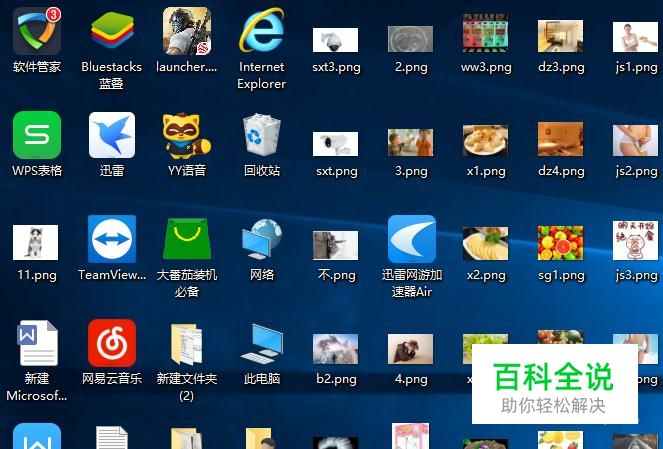Open the 网络 network icon
The width and height of the screenshot is (663, 449).
262,239
